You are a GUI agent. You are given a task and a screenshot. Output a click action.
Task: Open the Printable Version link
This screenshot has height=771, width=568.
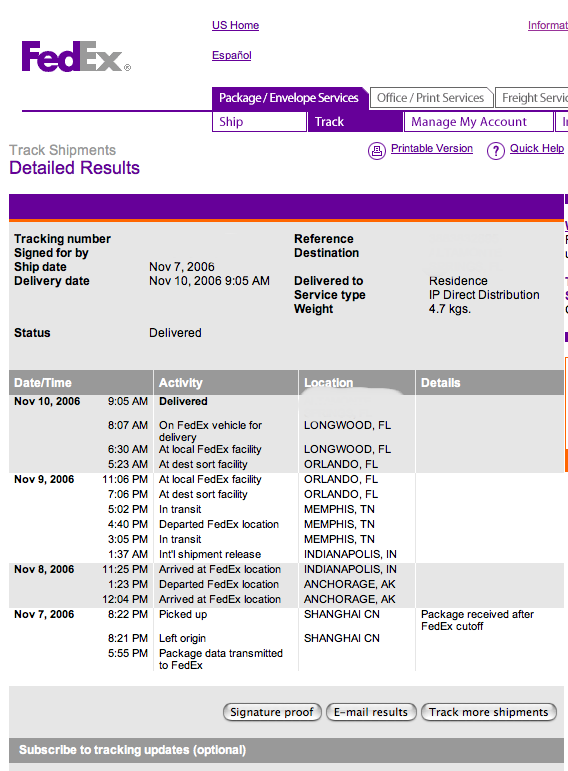(x=432, y=148)
